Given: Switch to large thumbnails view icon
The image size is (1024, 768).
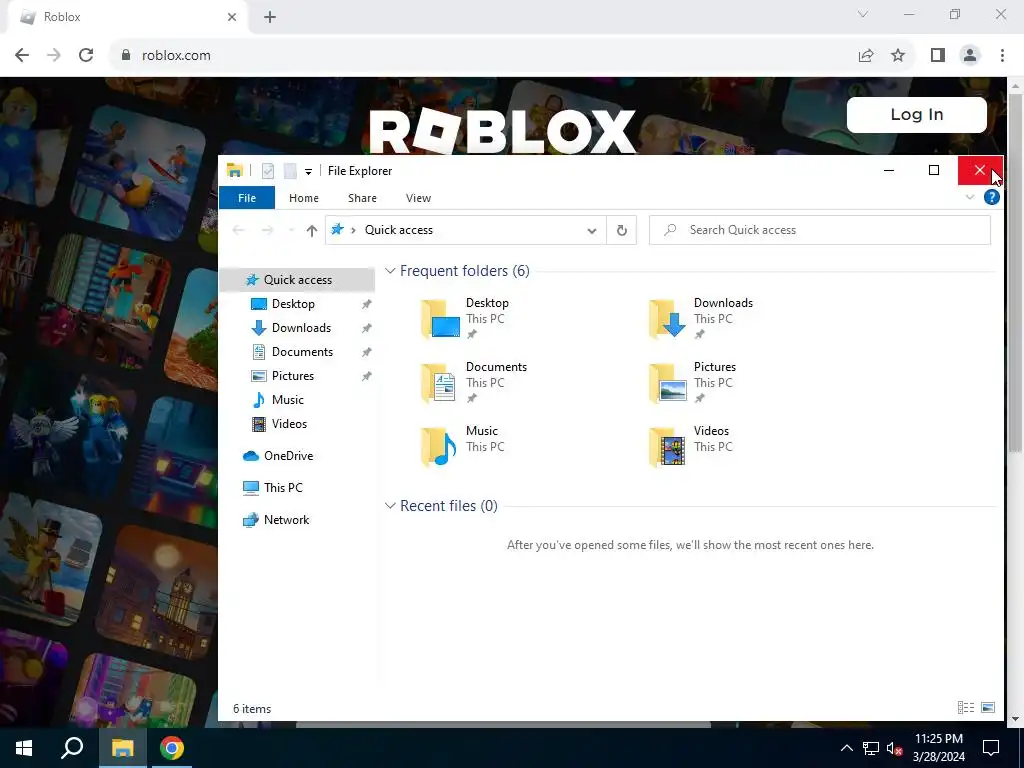Looking at the screenshot, I should pyautogui.click(x=988, y=707).
